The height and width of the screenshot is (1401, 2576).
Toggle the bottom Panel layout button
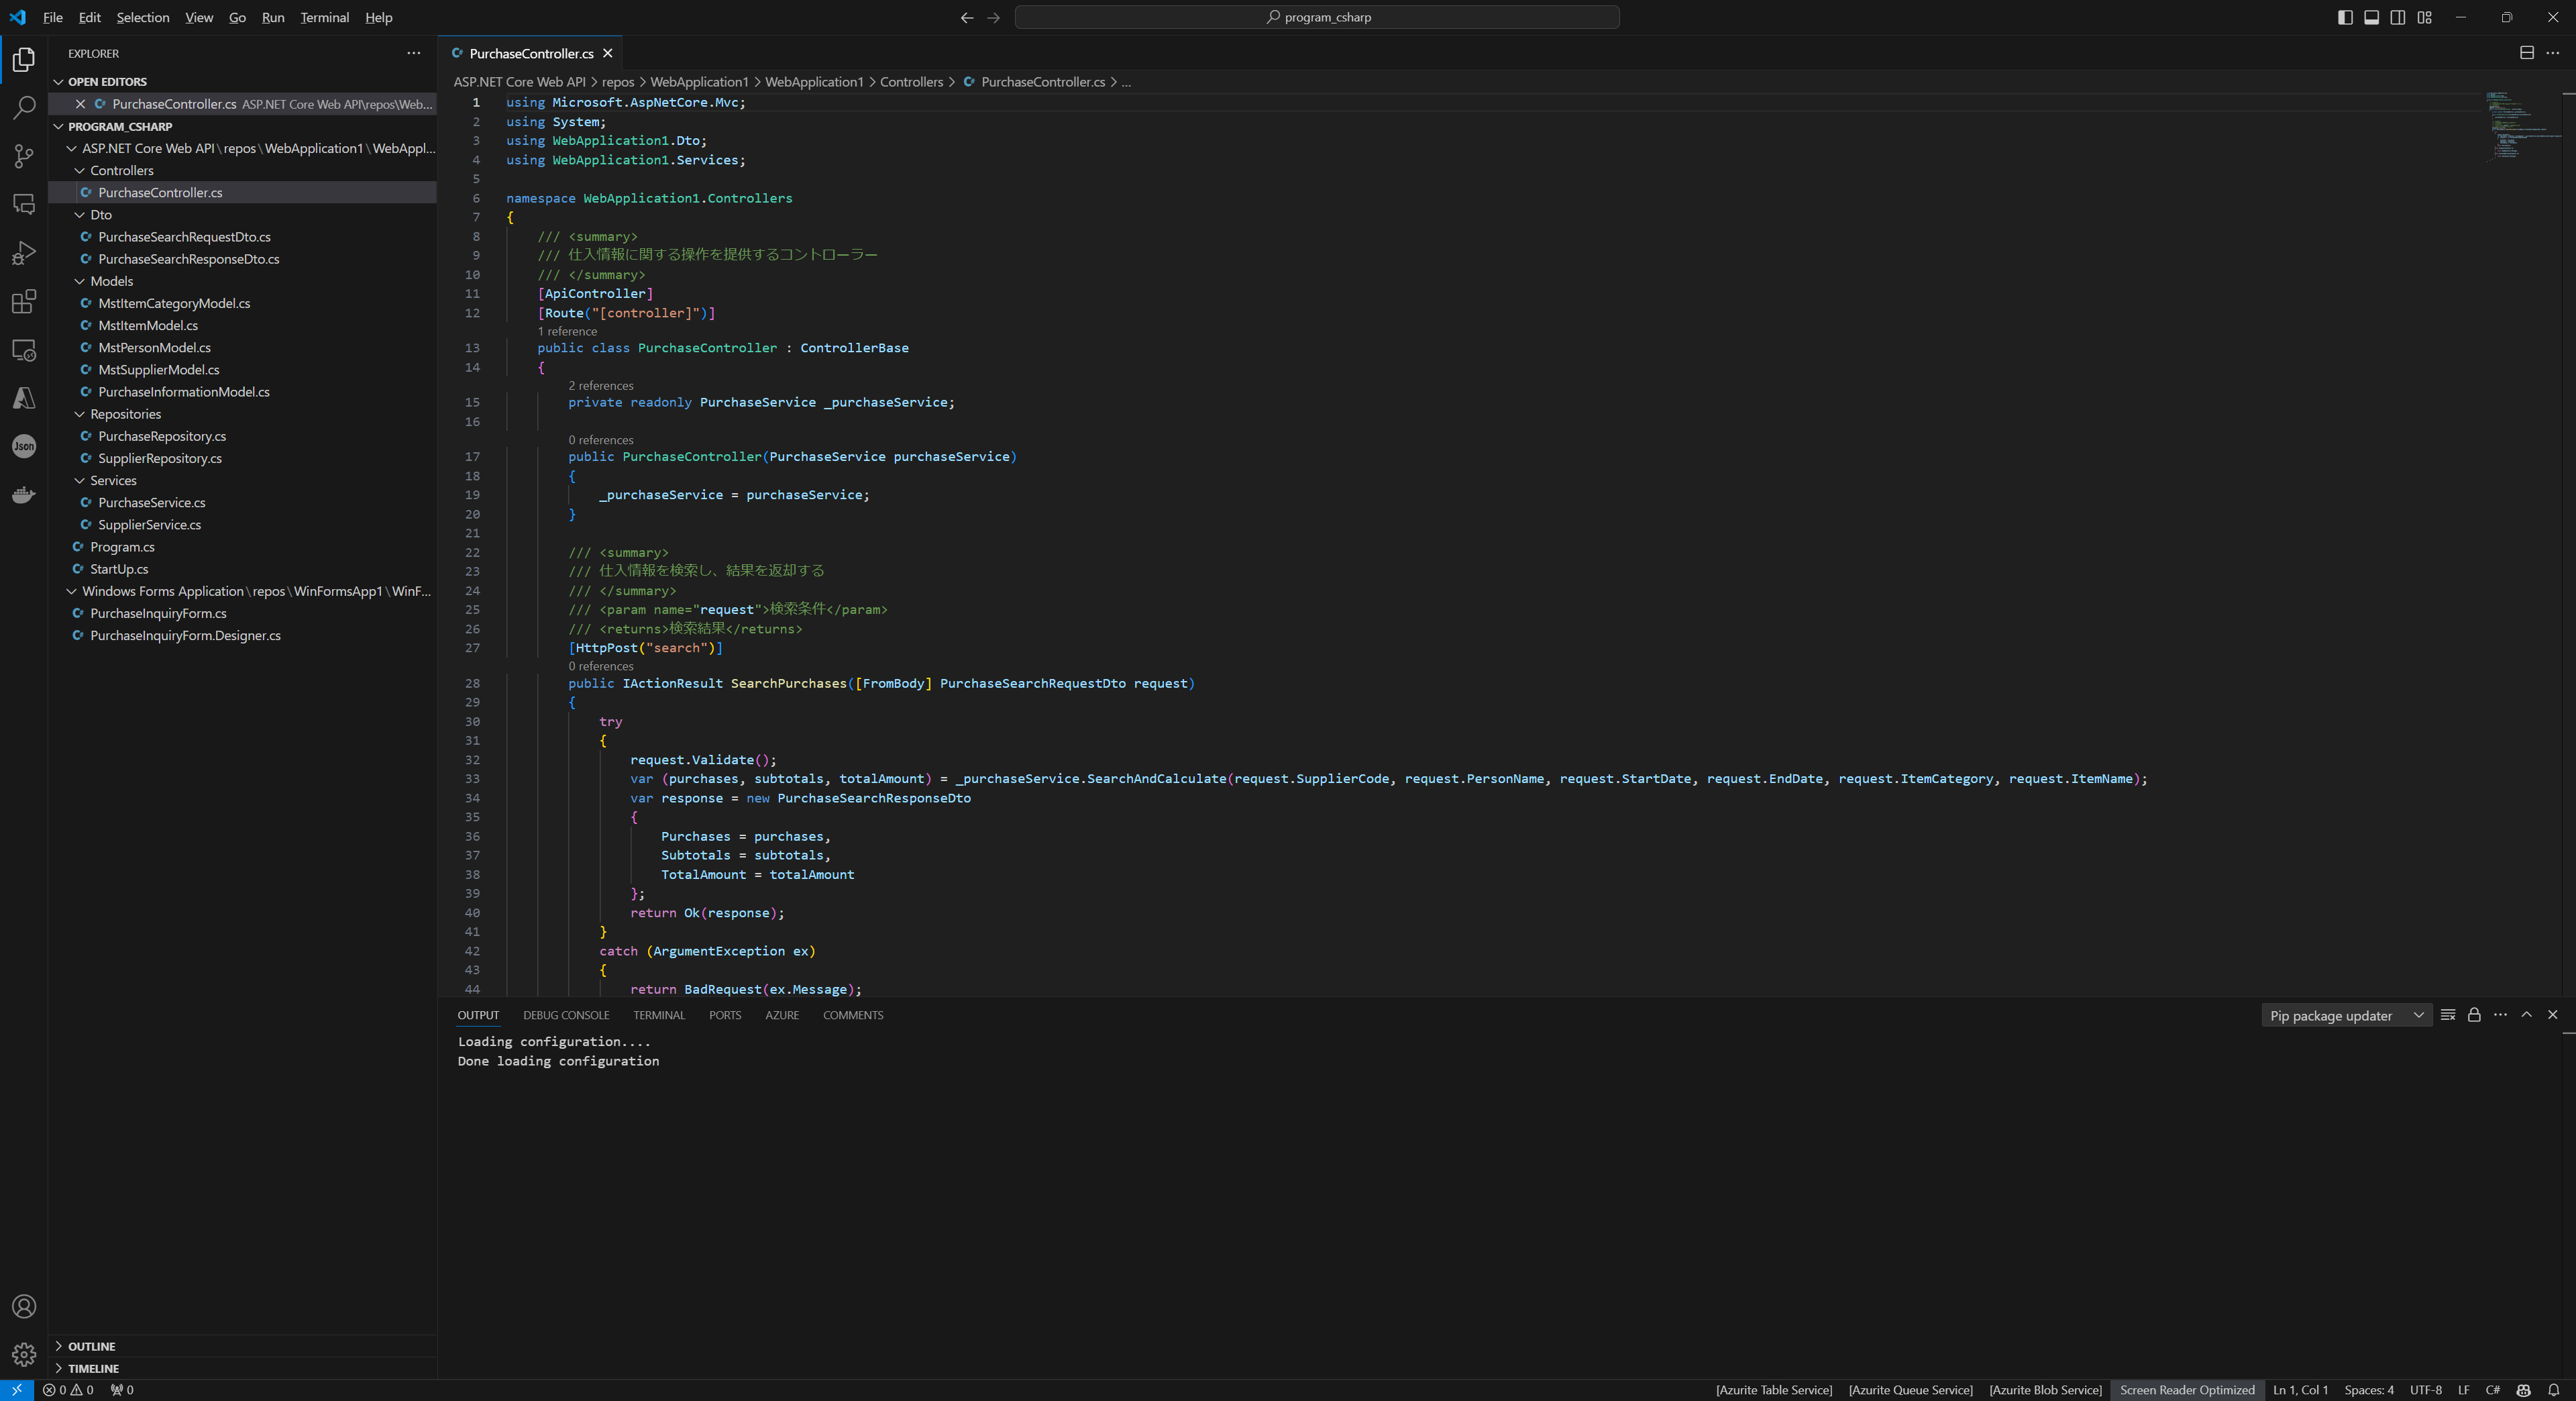point(2371,17)
